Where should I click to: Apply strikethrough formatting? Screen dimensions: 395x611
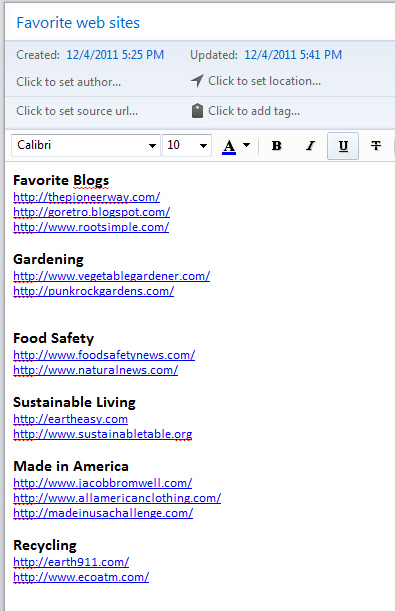[376, 146]
